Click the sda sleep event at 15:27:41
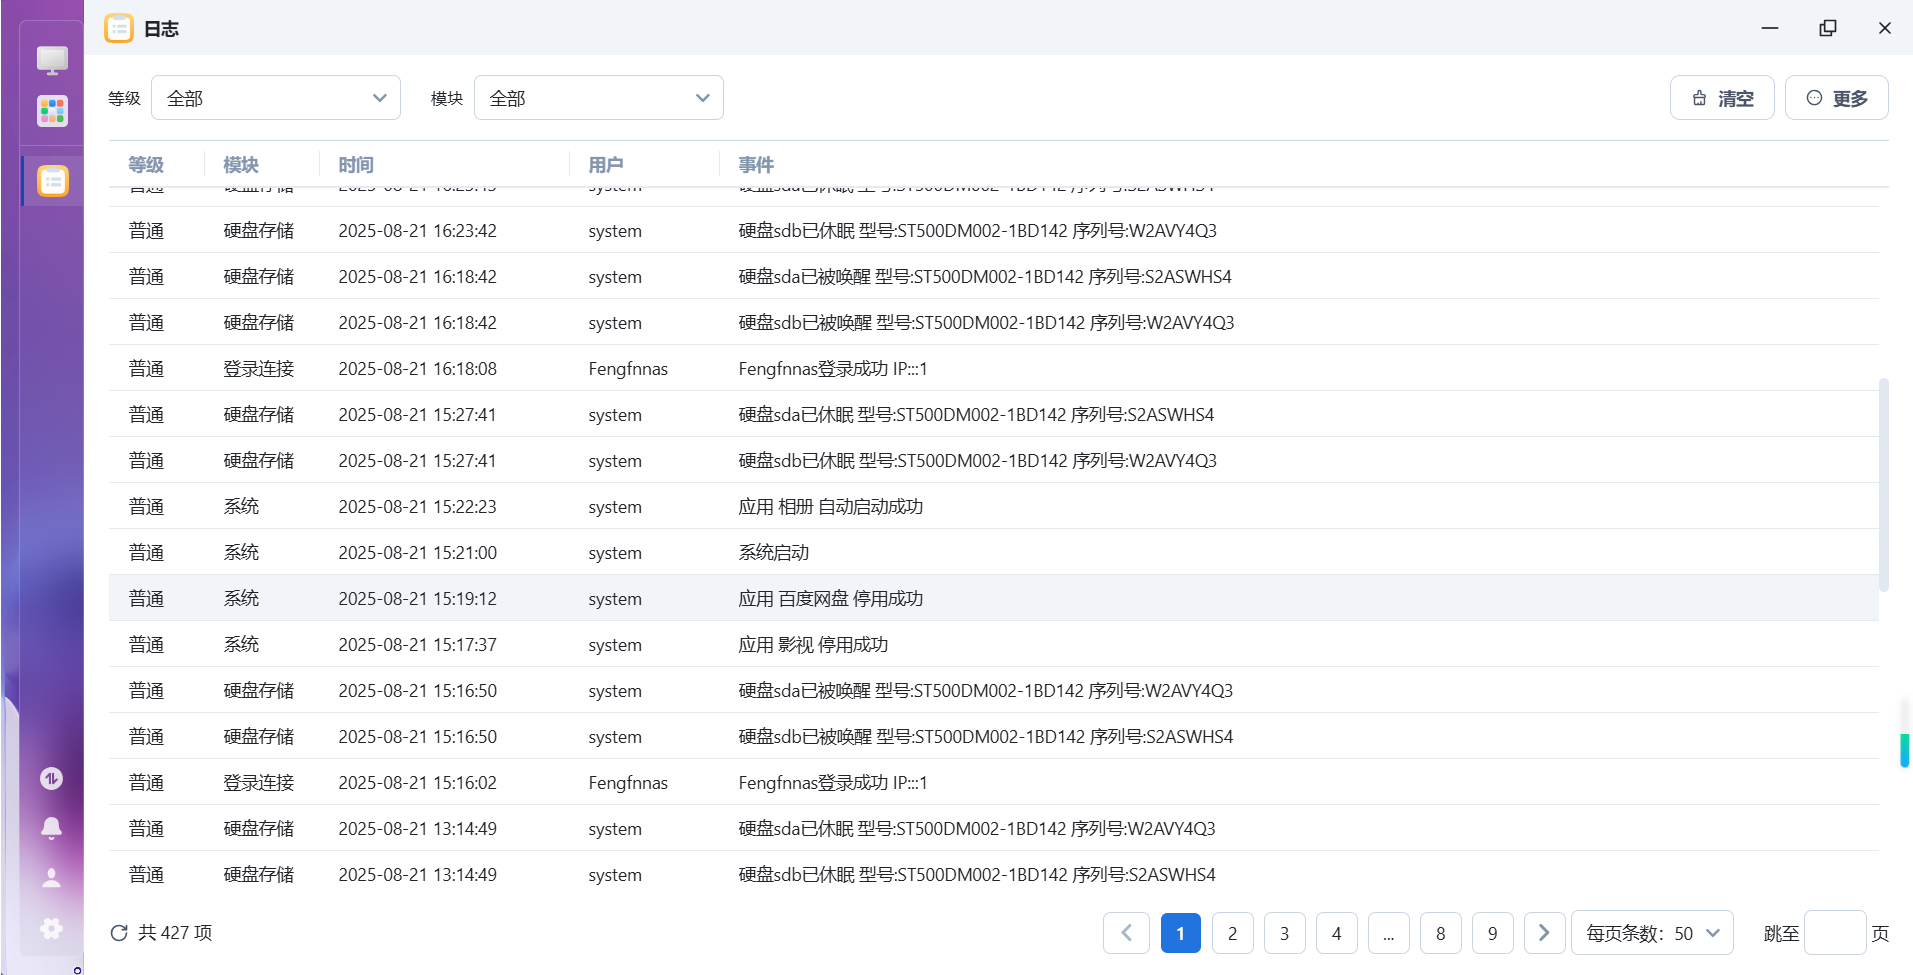 pos(976,414)
